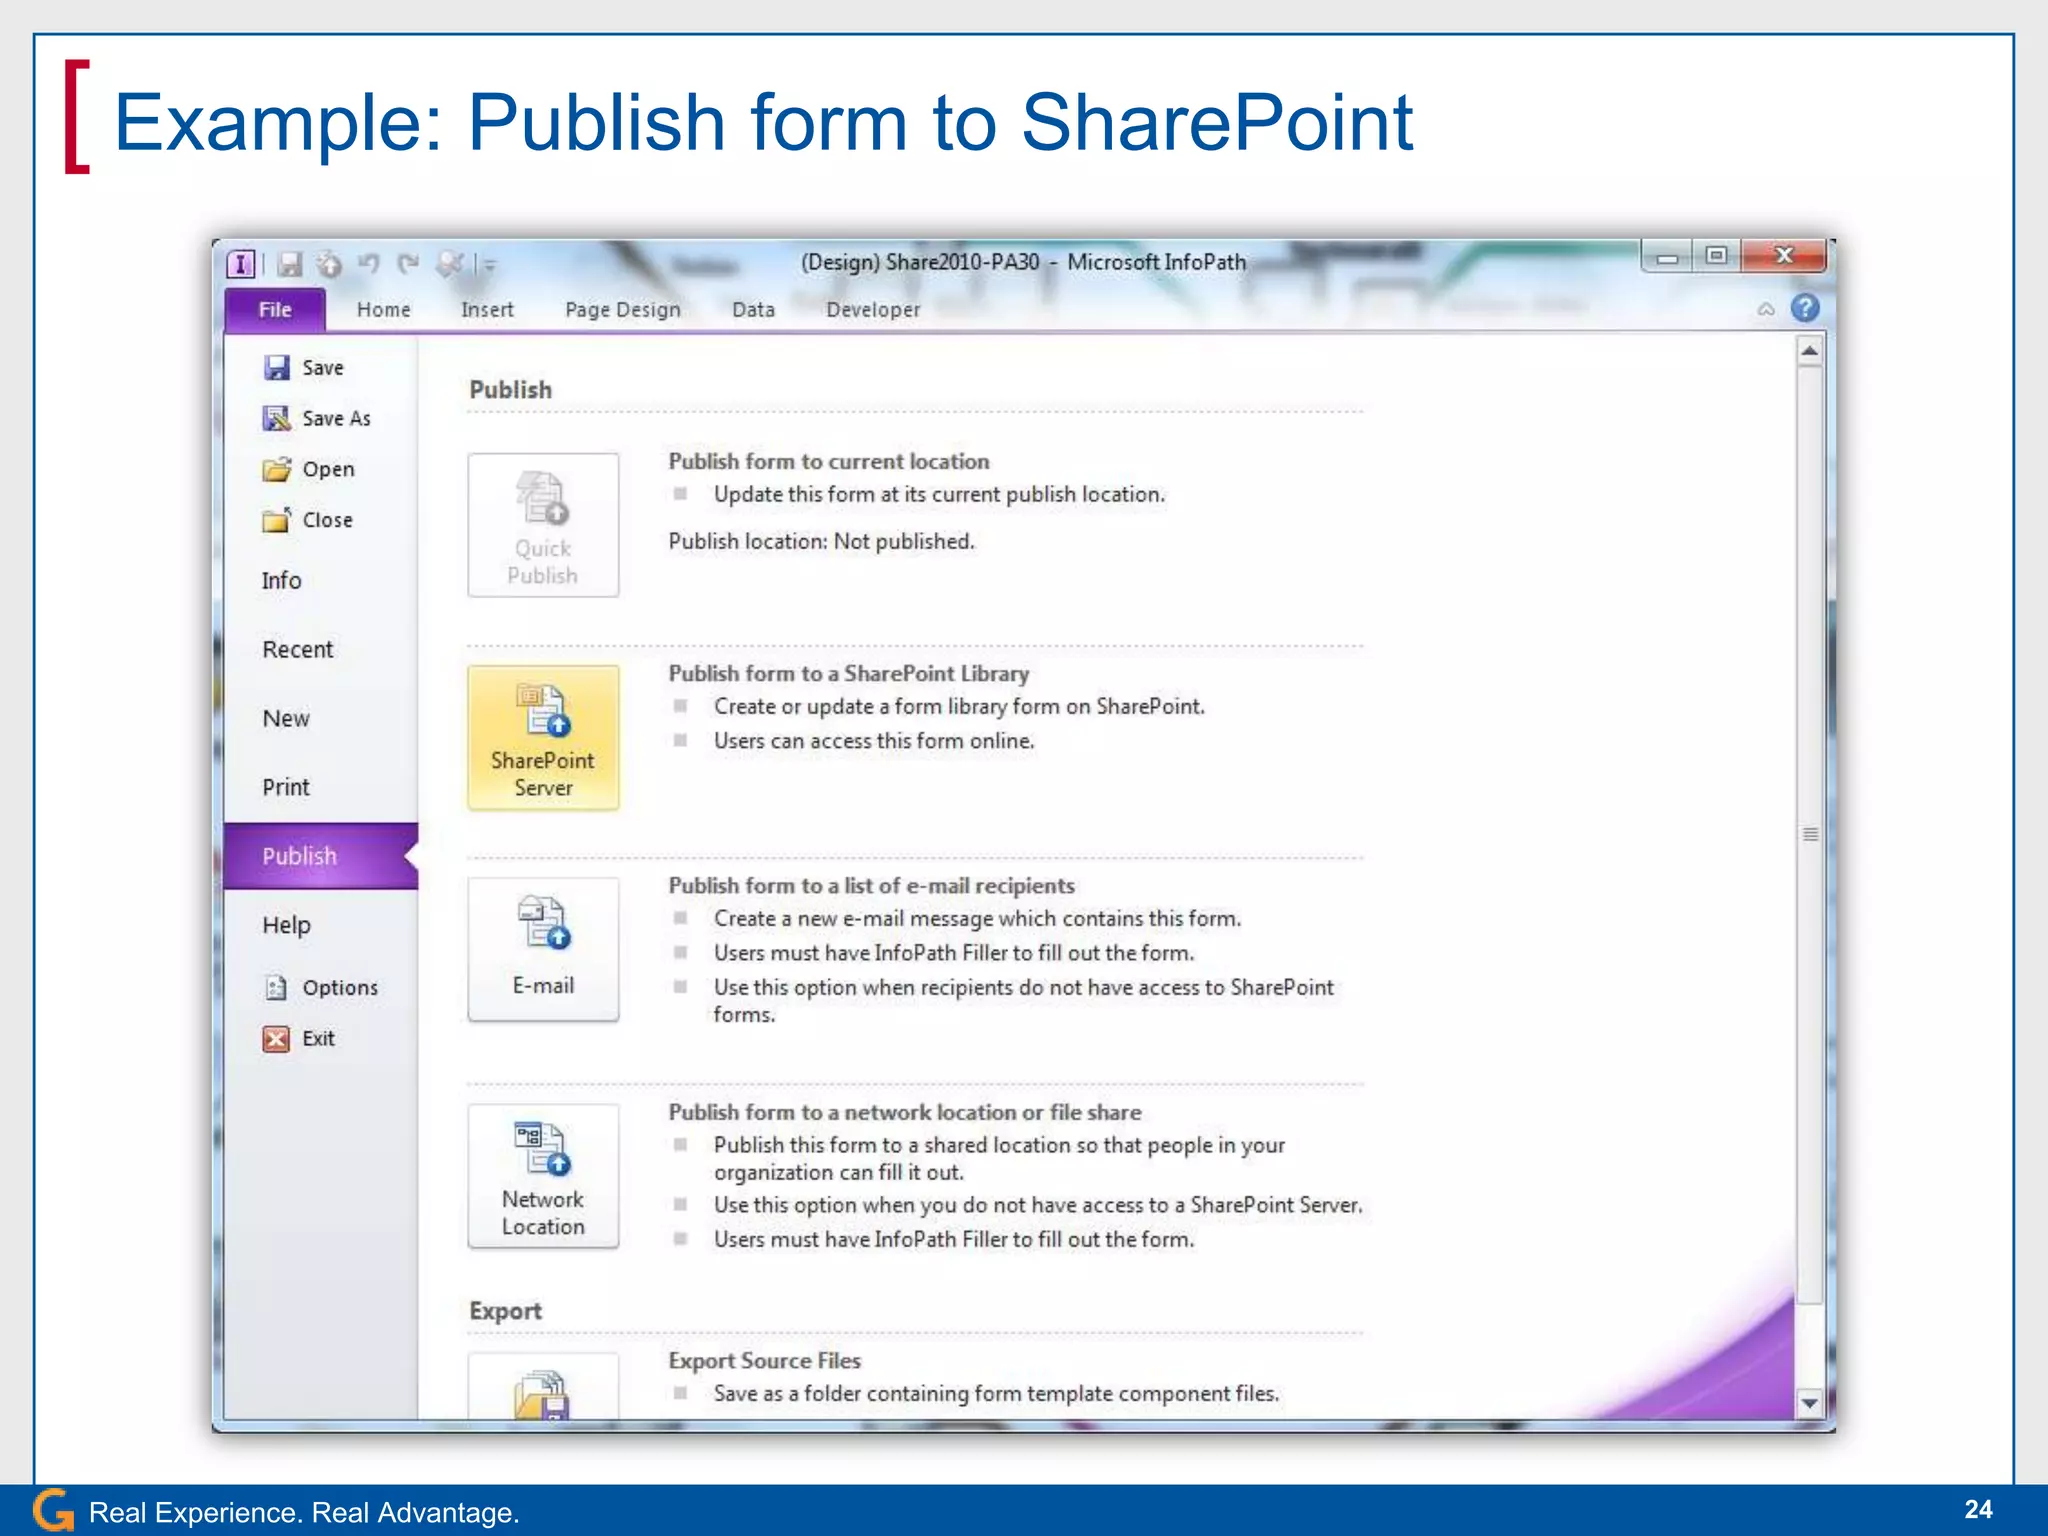The image size is (2048, 1536).
Task: Click the Redo icon in quick access toolbar
Action: (408, 264)
